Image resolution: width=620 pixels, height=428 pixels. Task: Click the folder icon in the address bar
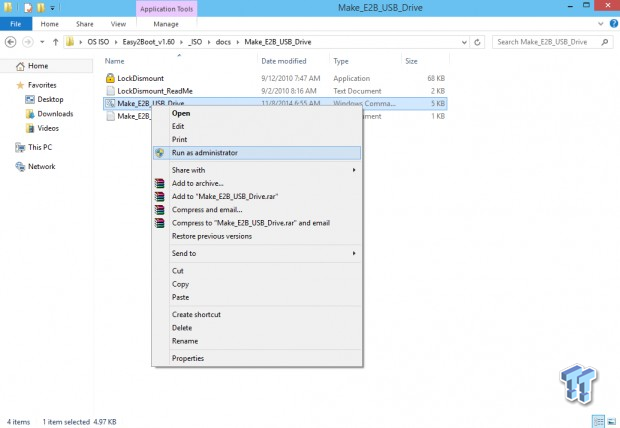(x=70, y=42)
